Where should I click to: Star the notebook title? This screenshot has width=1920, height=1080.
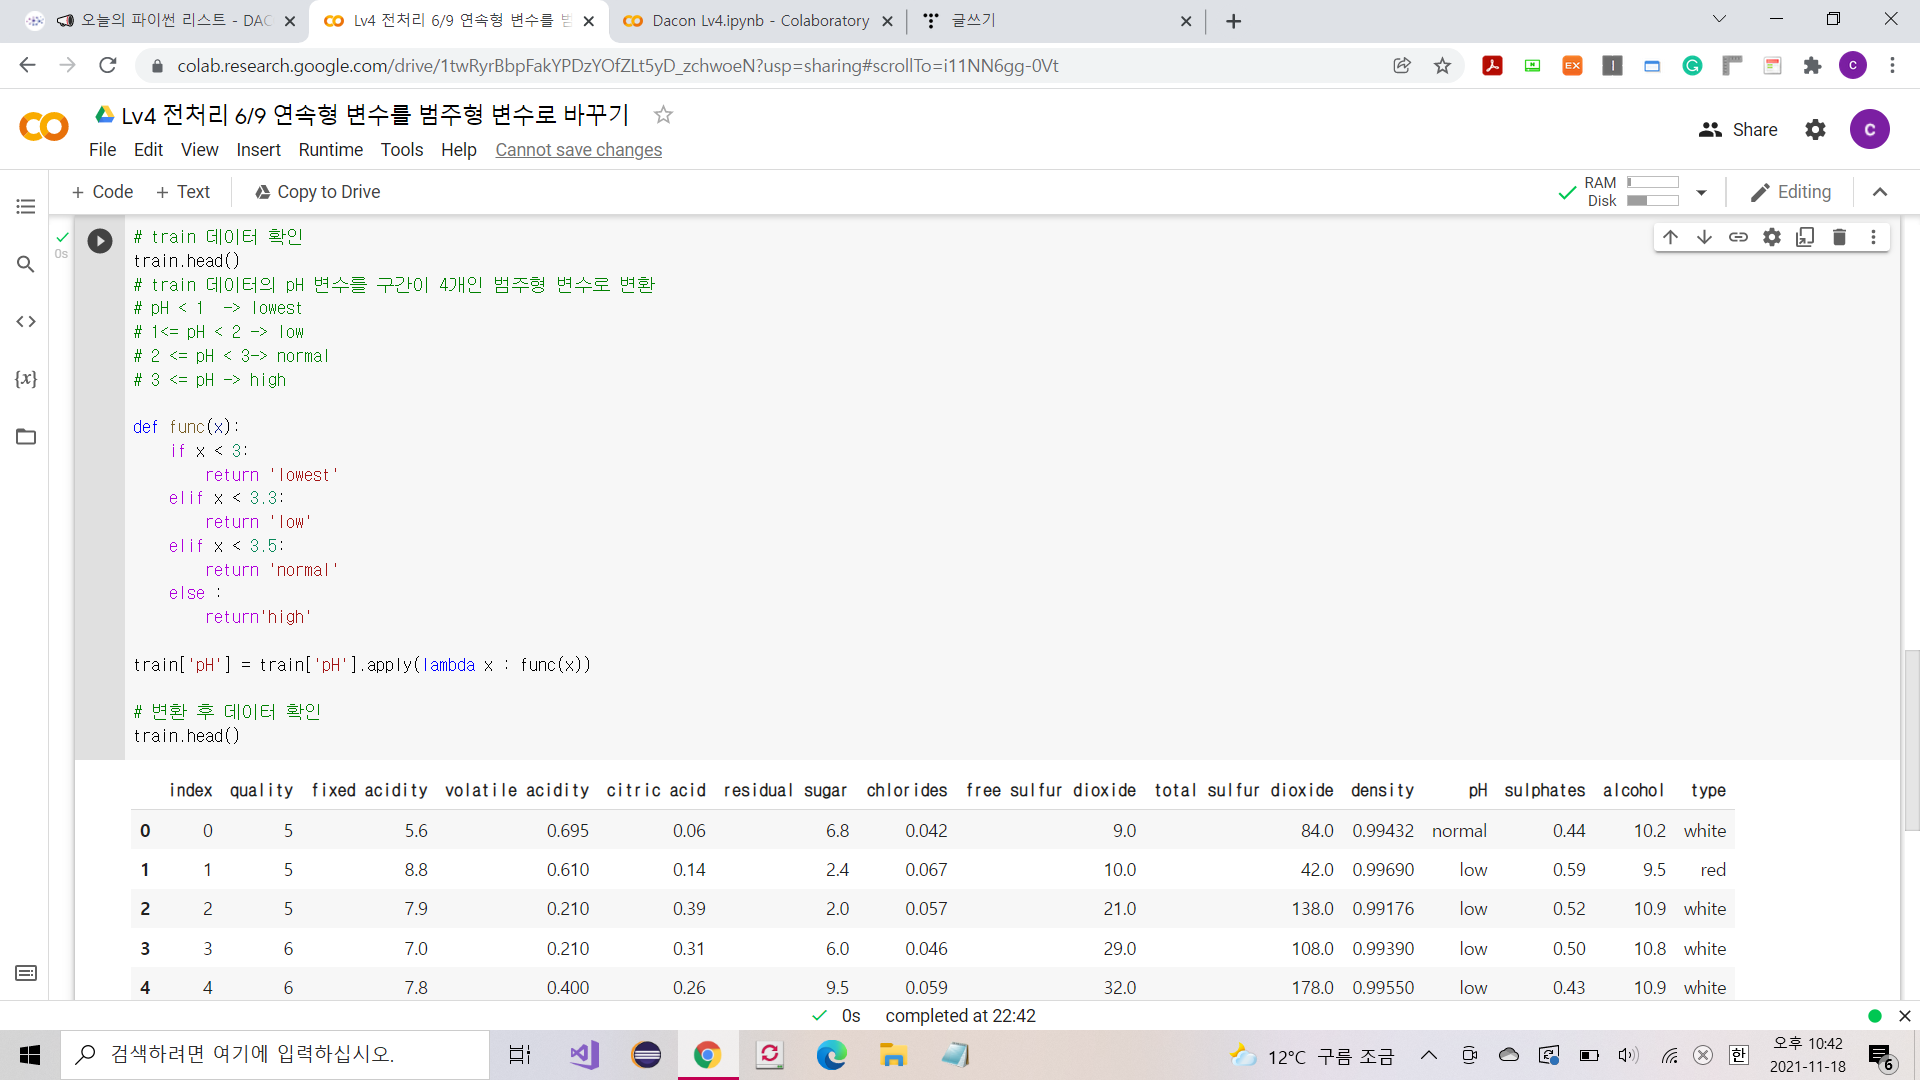pos(663,115)
